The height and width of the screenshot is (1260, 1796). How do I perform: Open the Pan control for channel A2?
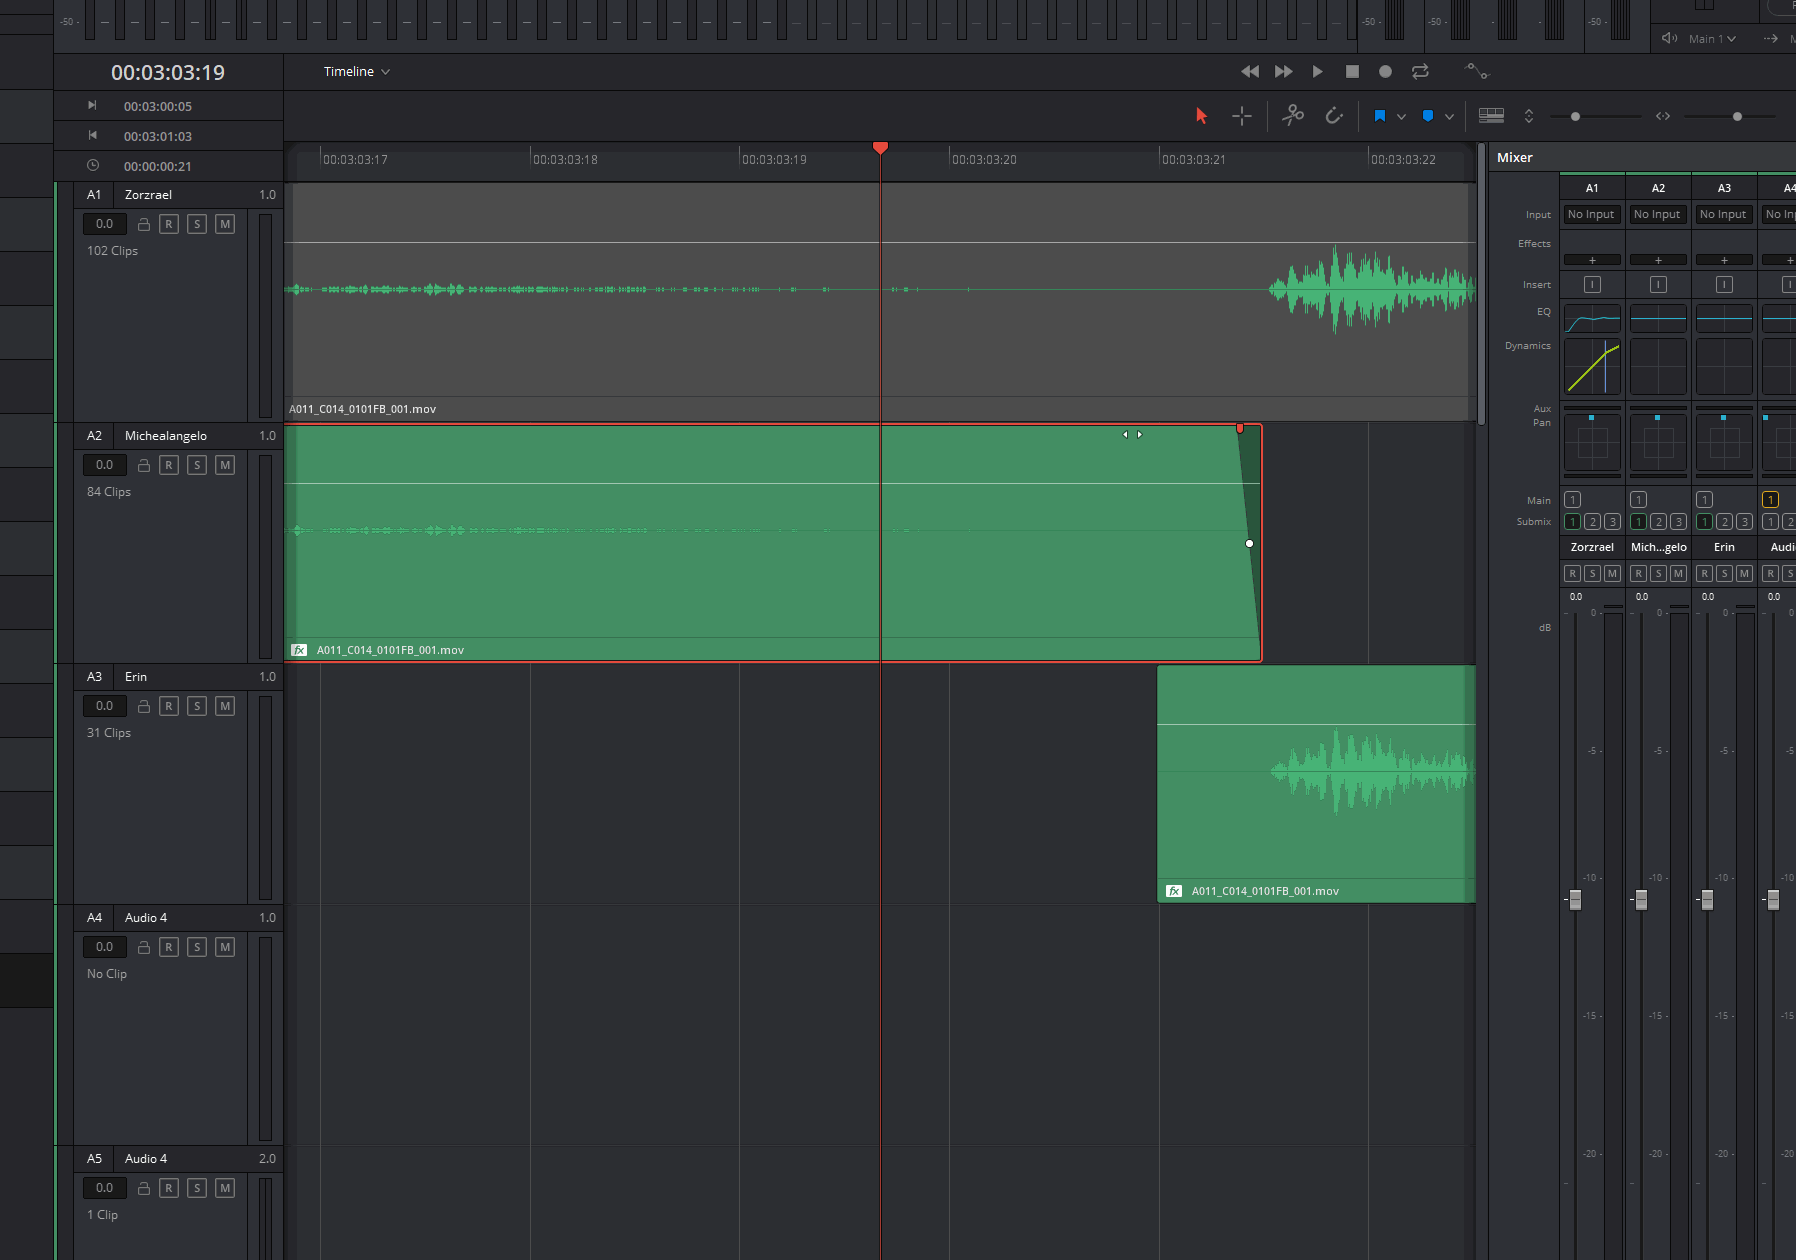coord(1658,441)
